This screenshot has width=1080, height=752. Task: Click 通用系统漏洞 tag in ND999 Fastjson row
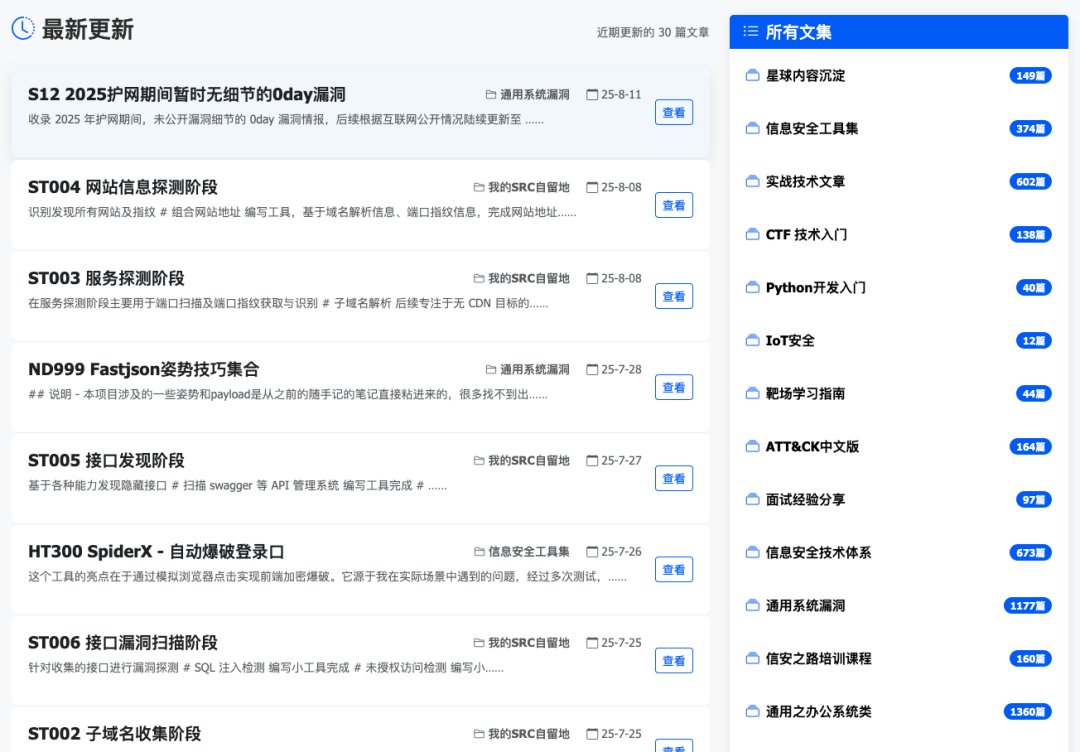point(534,370)
